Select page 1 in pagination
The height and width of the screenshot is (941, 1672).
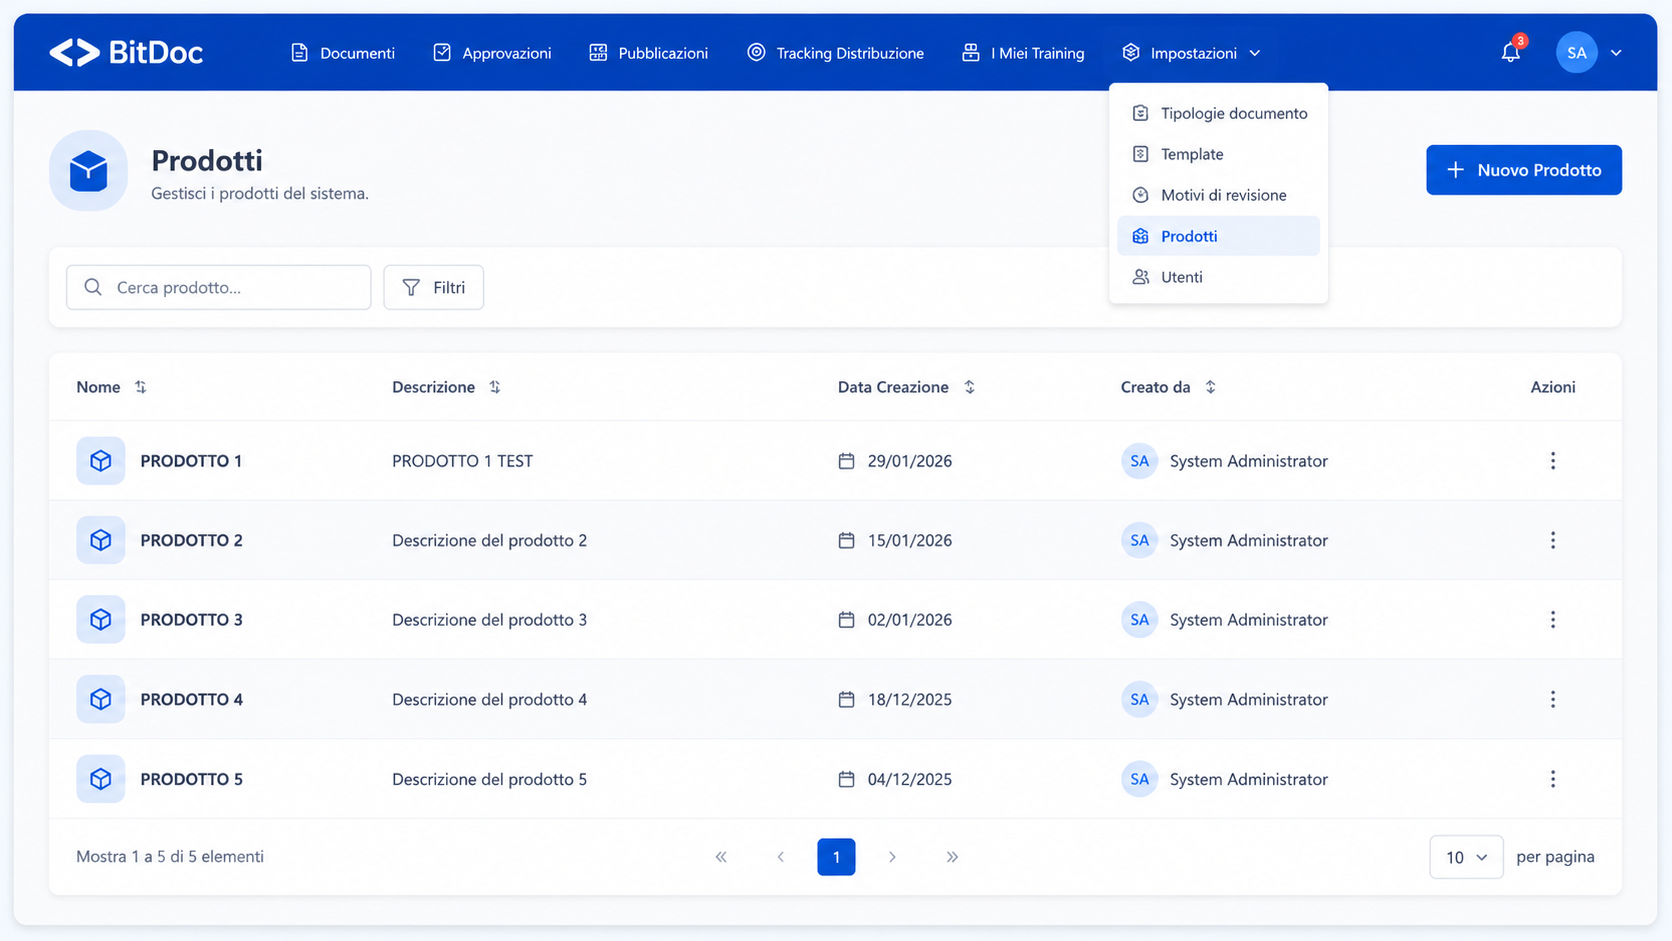point(836,857)
